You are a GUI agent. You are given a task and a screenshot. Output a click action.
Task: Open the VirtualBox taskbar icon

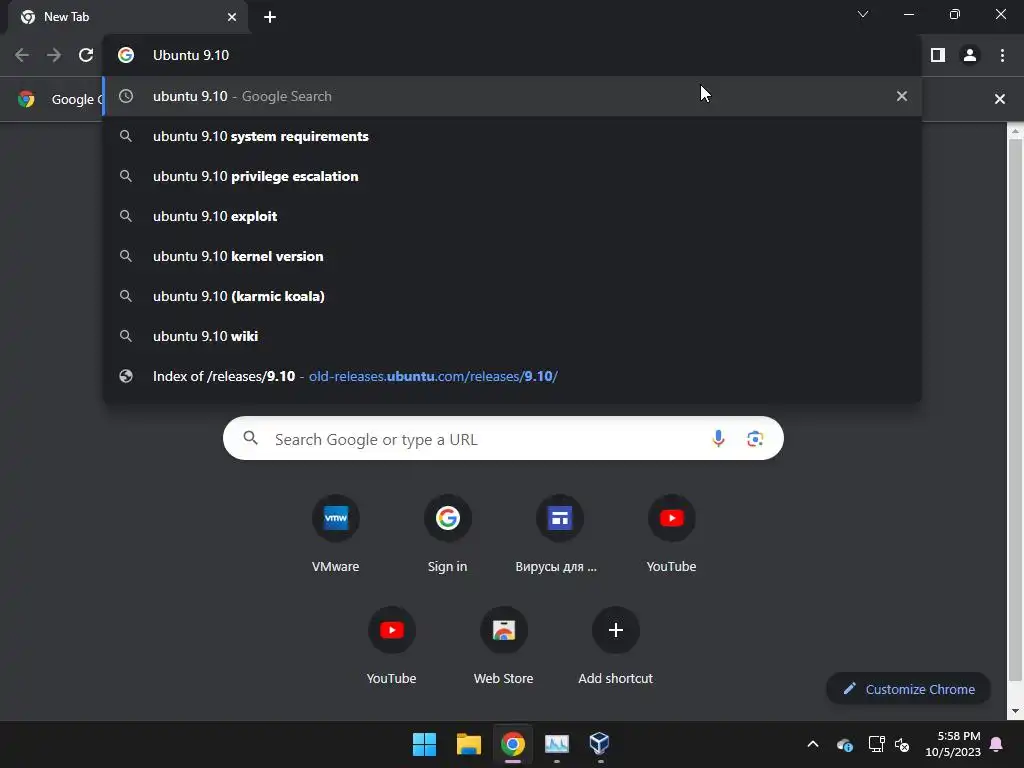point(600,744)
